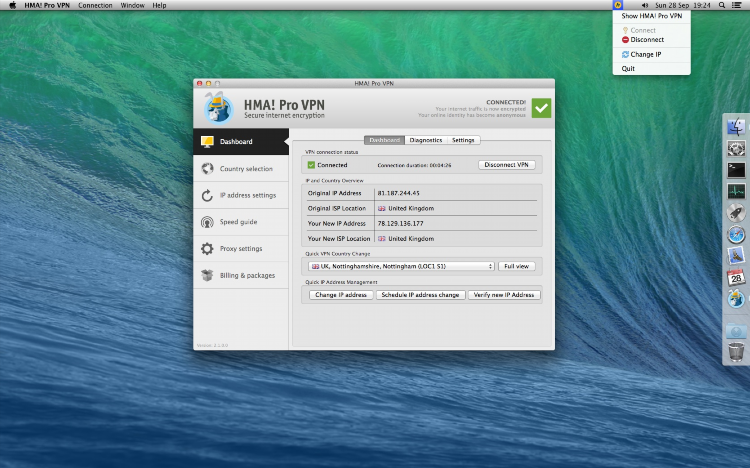
Task: Click the date and time Sun 28 Sep
Action: coord(683,5)
